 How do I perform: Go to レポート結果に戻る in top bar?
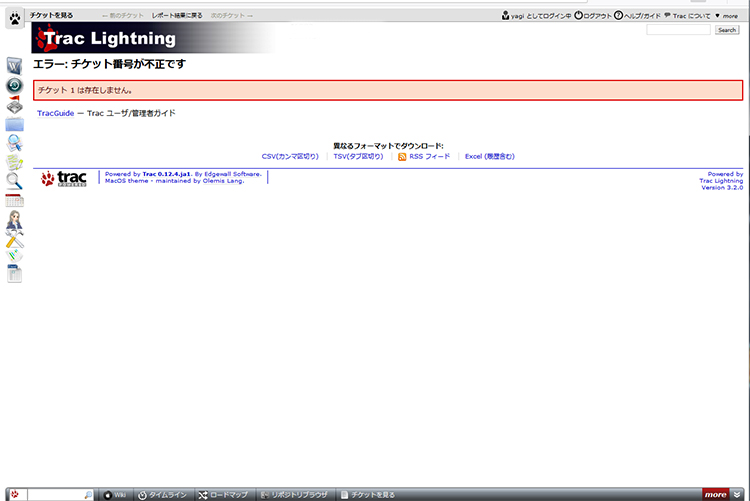(177, 16)
